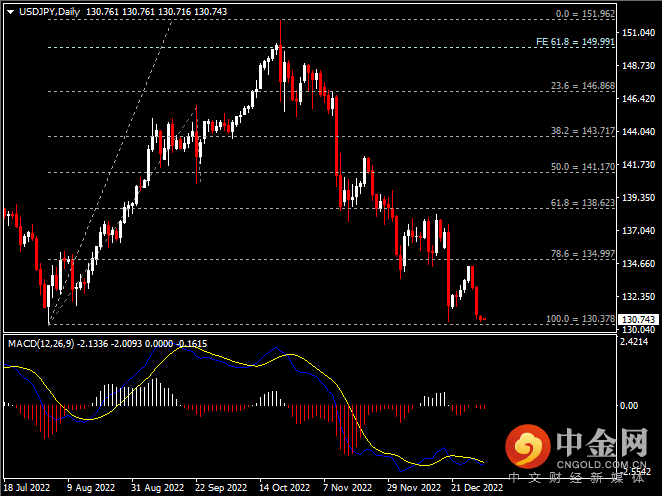The width and height of the screenshot is (662, 496).
Task: Click the yellow MACD signal line peak
Action: (x=283, y=355)
